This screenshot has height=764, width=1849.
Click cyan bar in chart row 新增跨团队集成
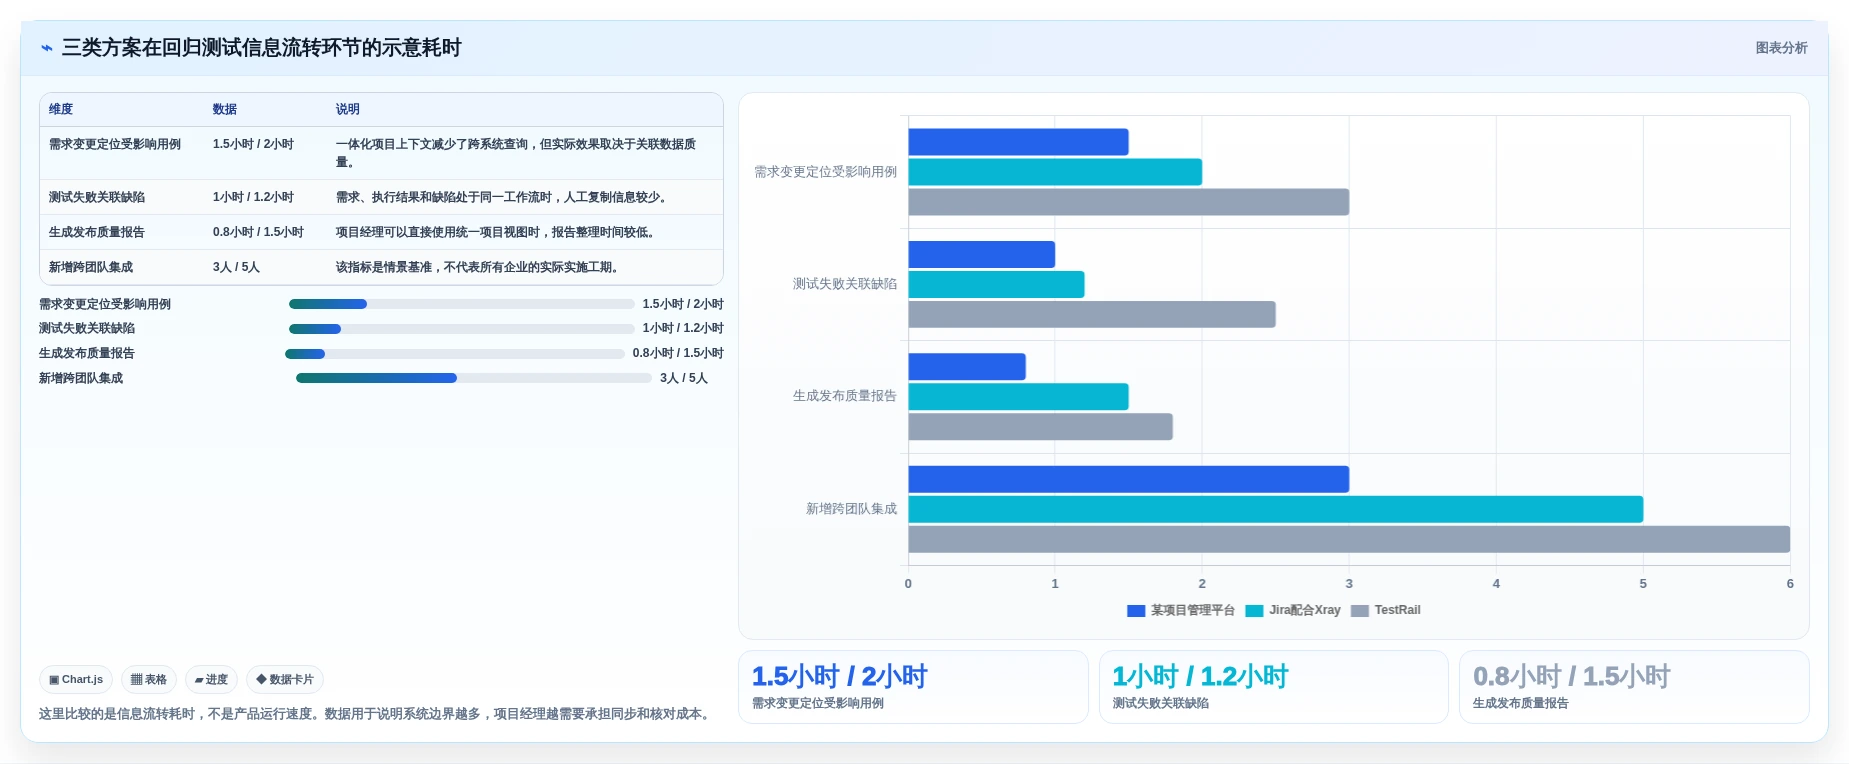click(x=1275, y=509)
